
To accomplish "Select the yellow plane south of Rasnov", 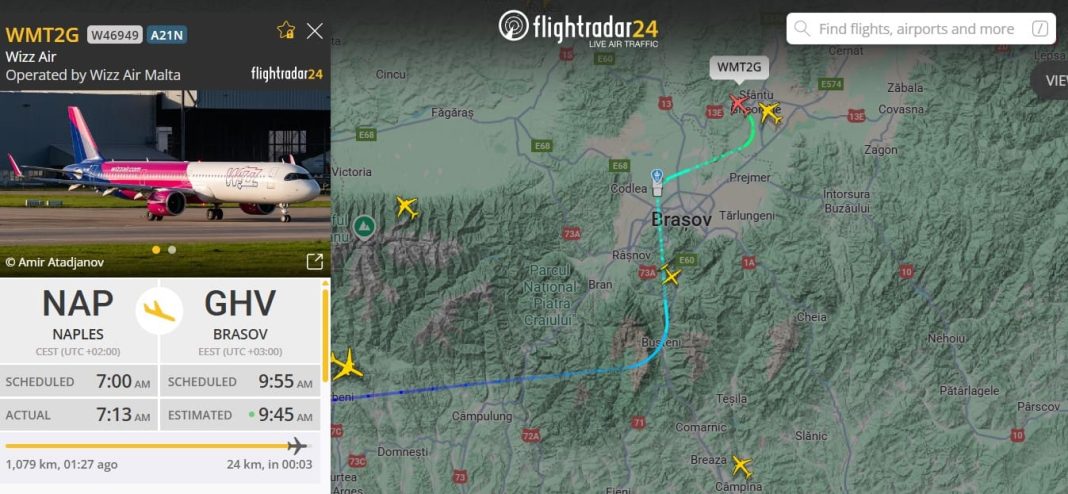I will coord(671,276).
